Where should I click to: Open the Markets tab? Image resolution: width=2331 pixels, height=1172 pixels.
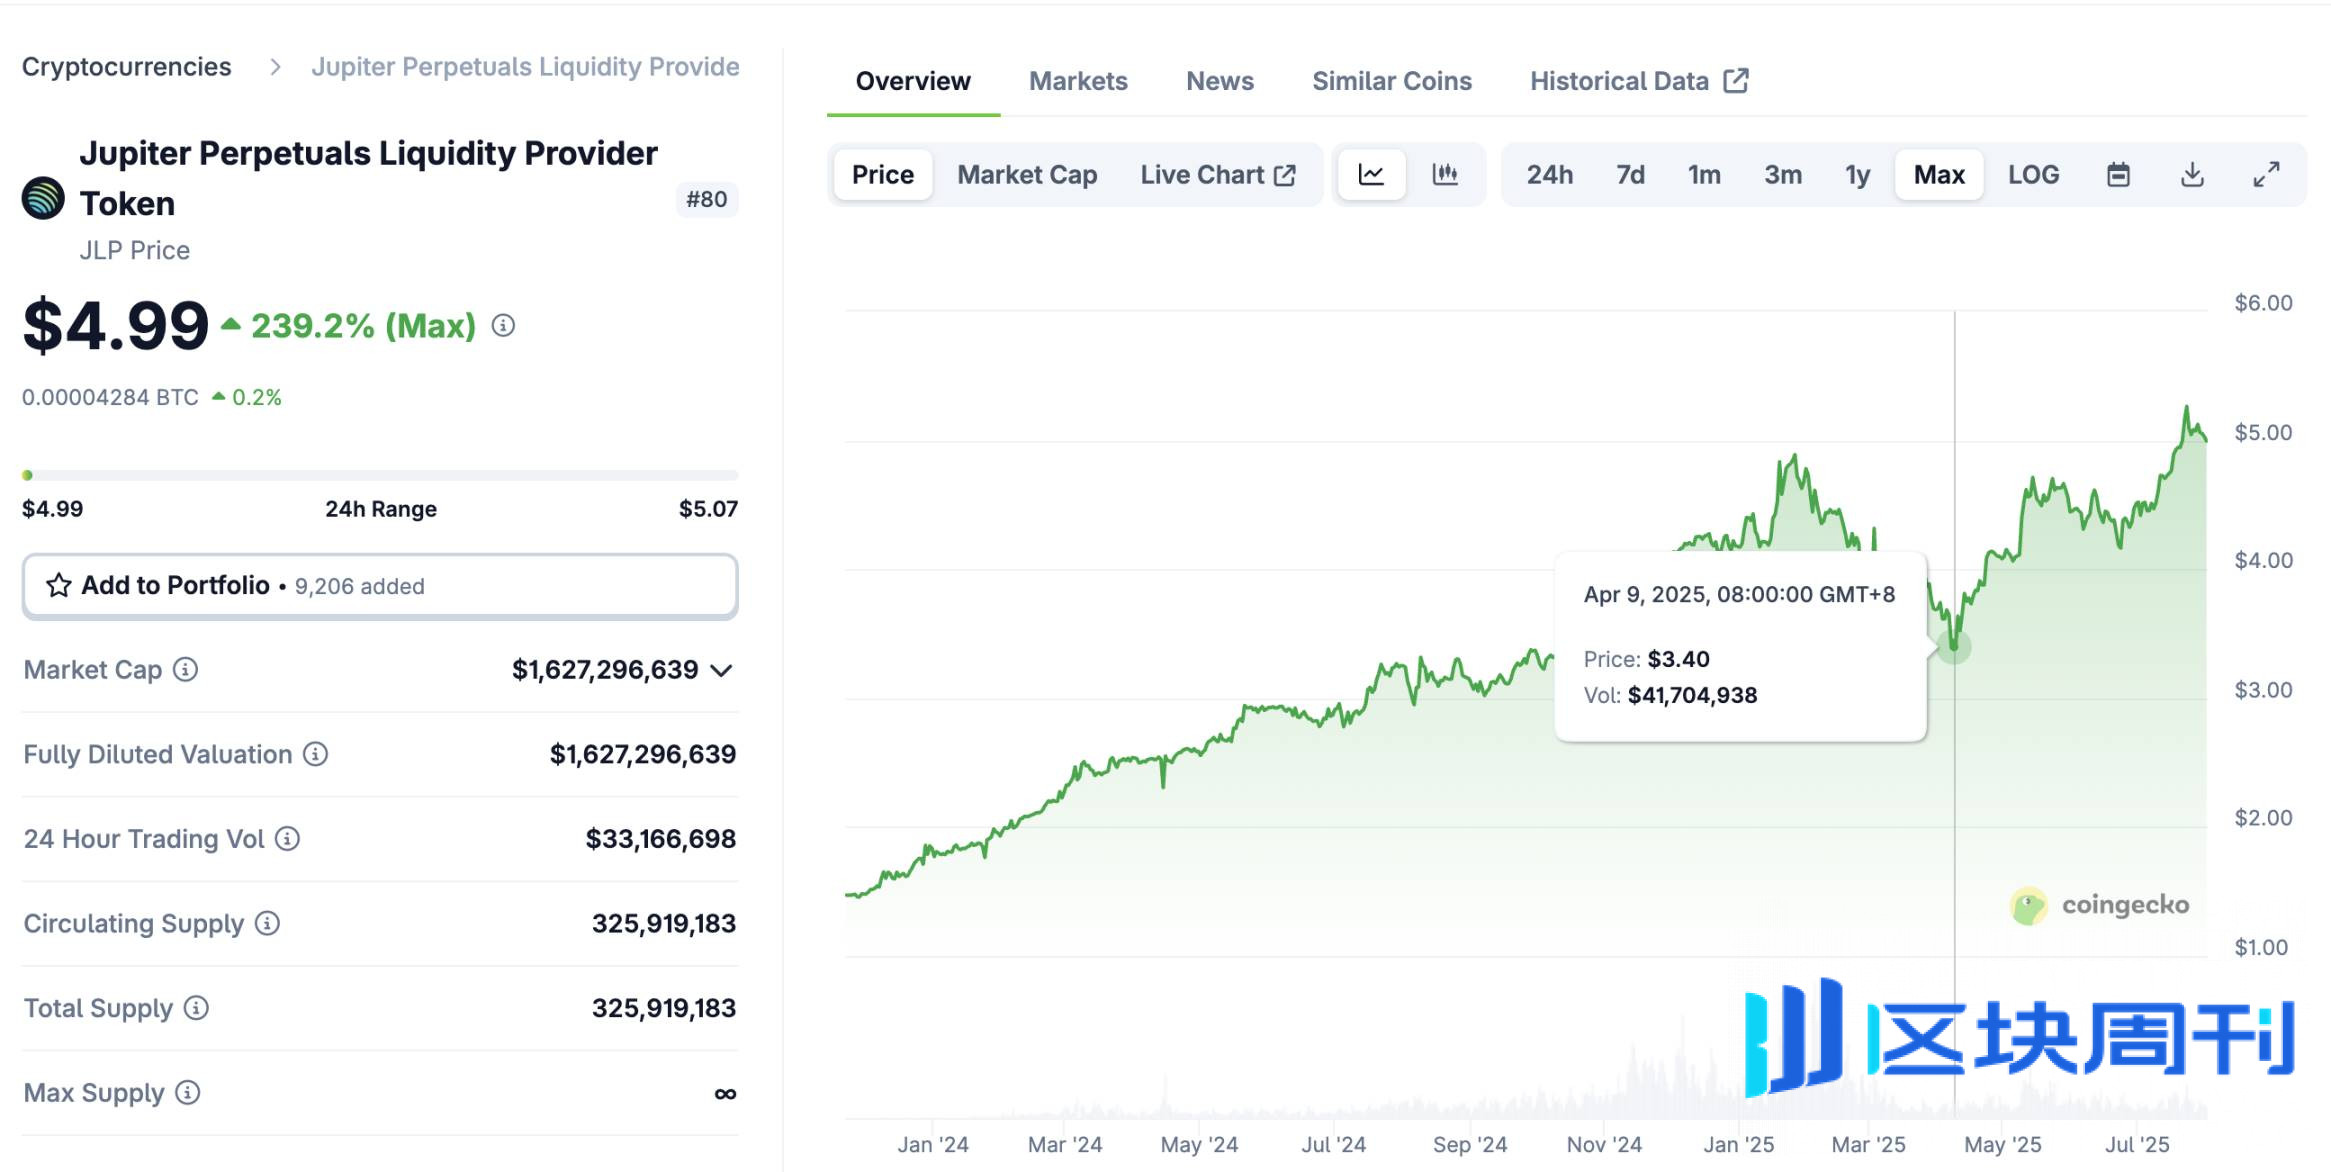(x=1078, y=81)
